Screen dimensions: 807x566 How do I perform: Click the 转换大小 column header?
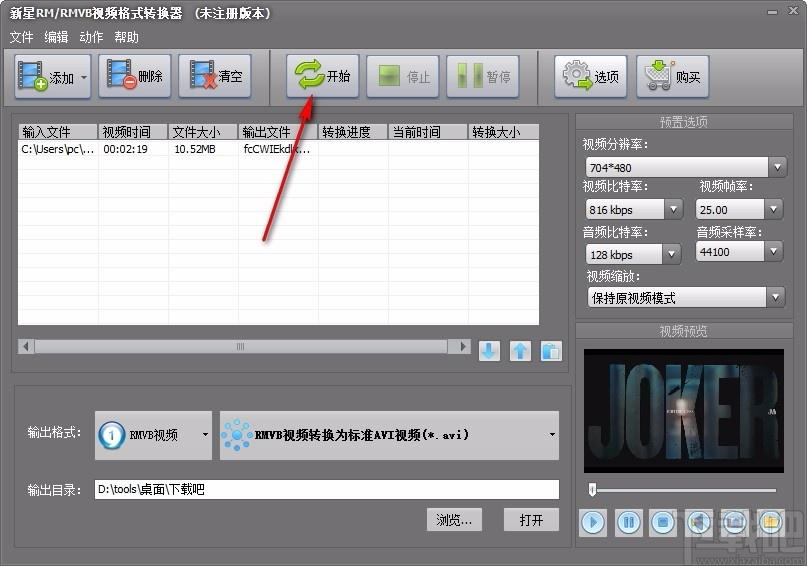pyautogui.click(x=503, y=132)
